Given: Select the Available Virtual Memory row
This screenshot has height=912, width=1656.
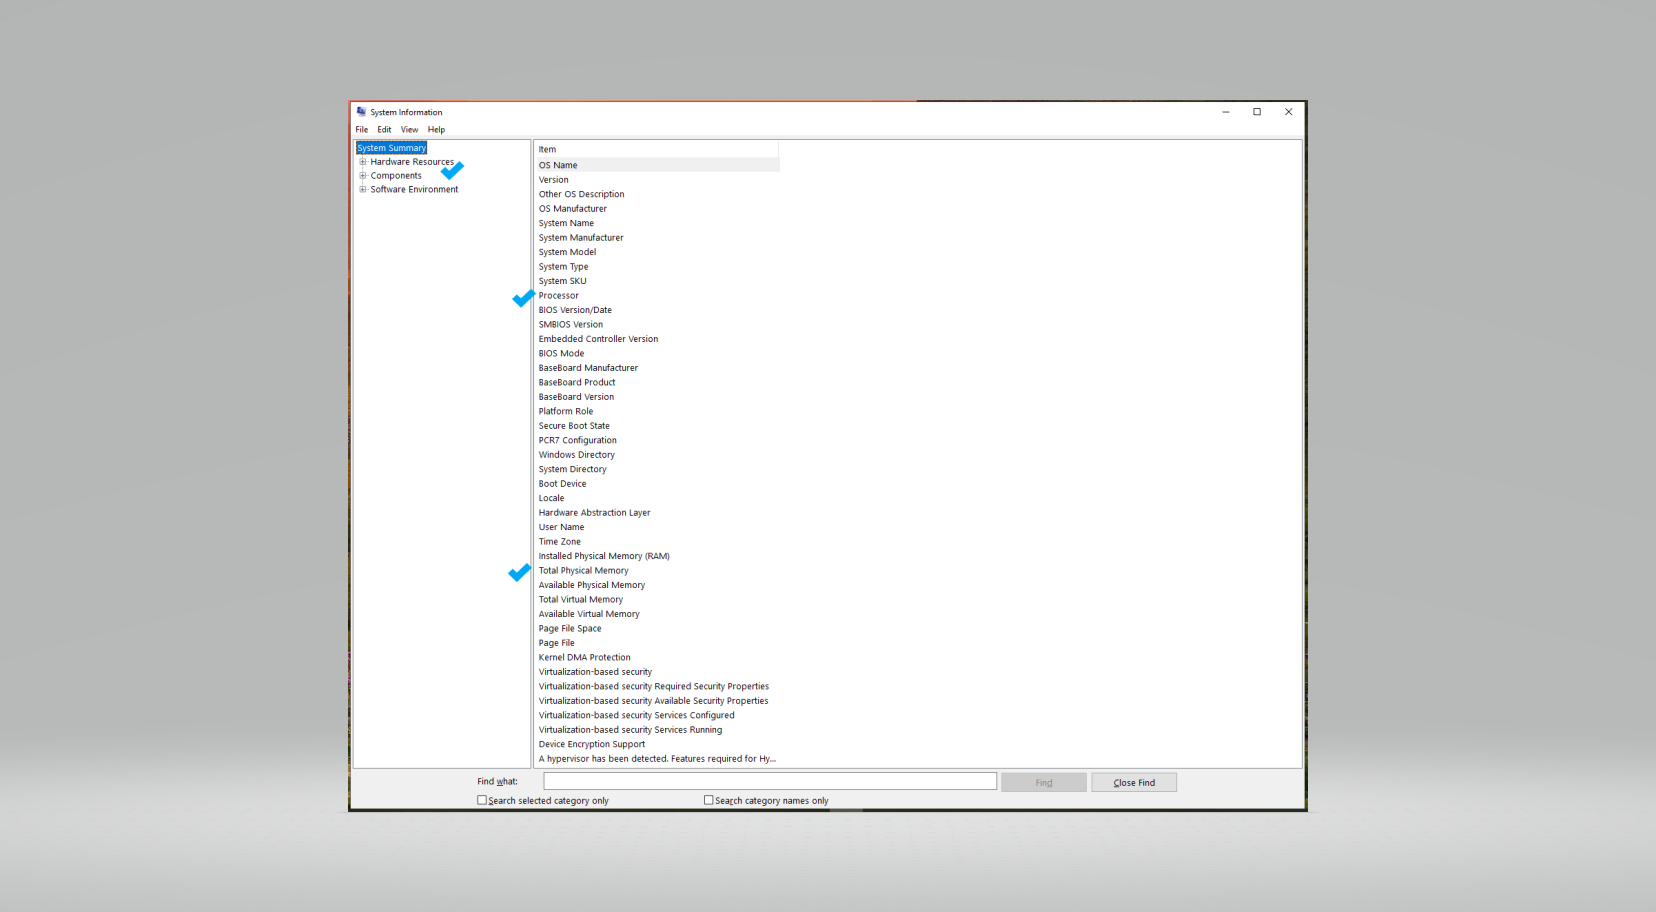Looking at the screenshot, I should point(657,615).
